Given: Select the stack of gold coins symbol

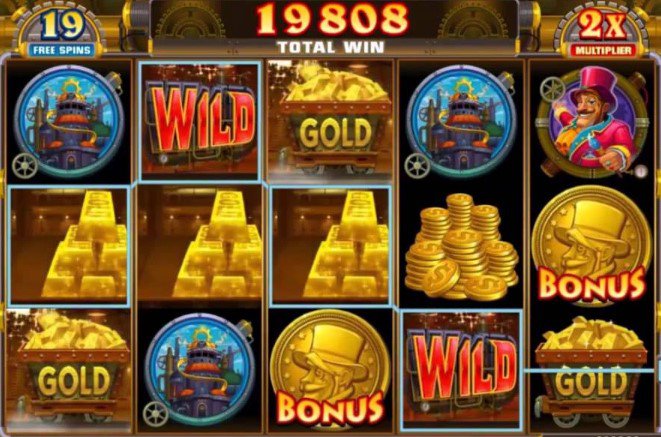Looking at the screenshot, I should tap(461, 247).
